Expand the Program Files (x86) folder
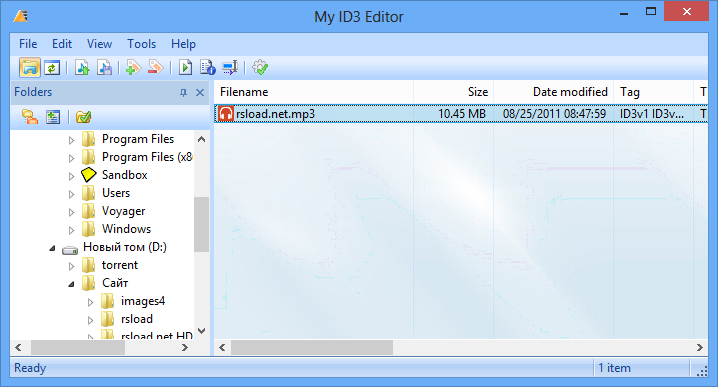 click(71, 158)
